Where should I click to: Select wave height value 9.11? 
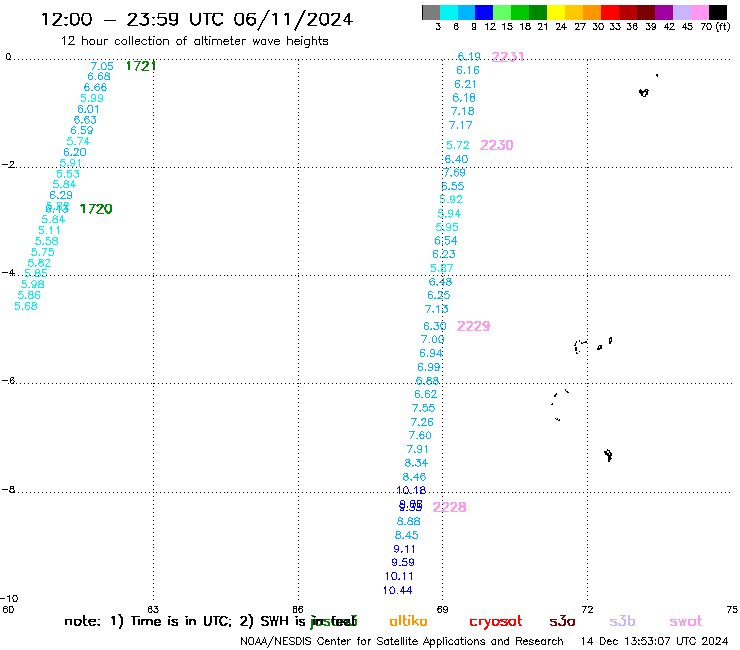pyautogui.click(x=404, y=549)
